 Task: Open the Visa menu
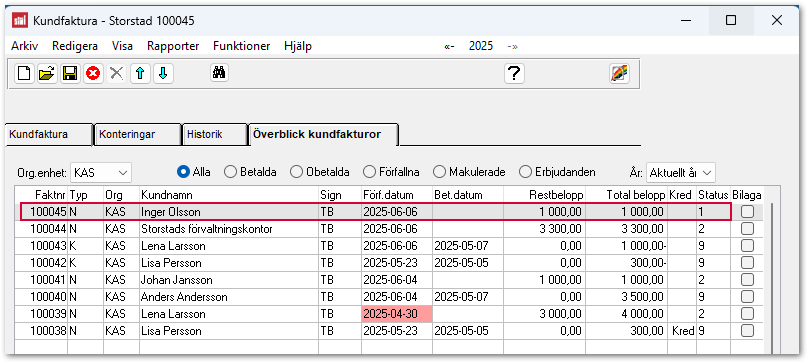click(x=122, y=46)
